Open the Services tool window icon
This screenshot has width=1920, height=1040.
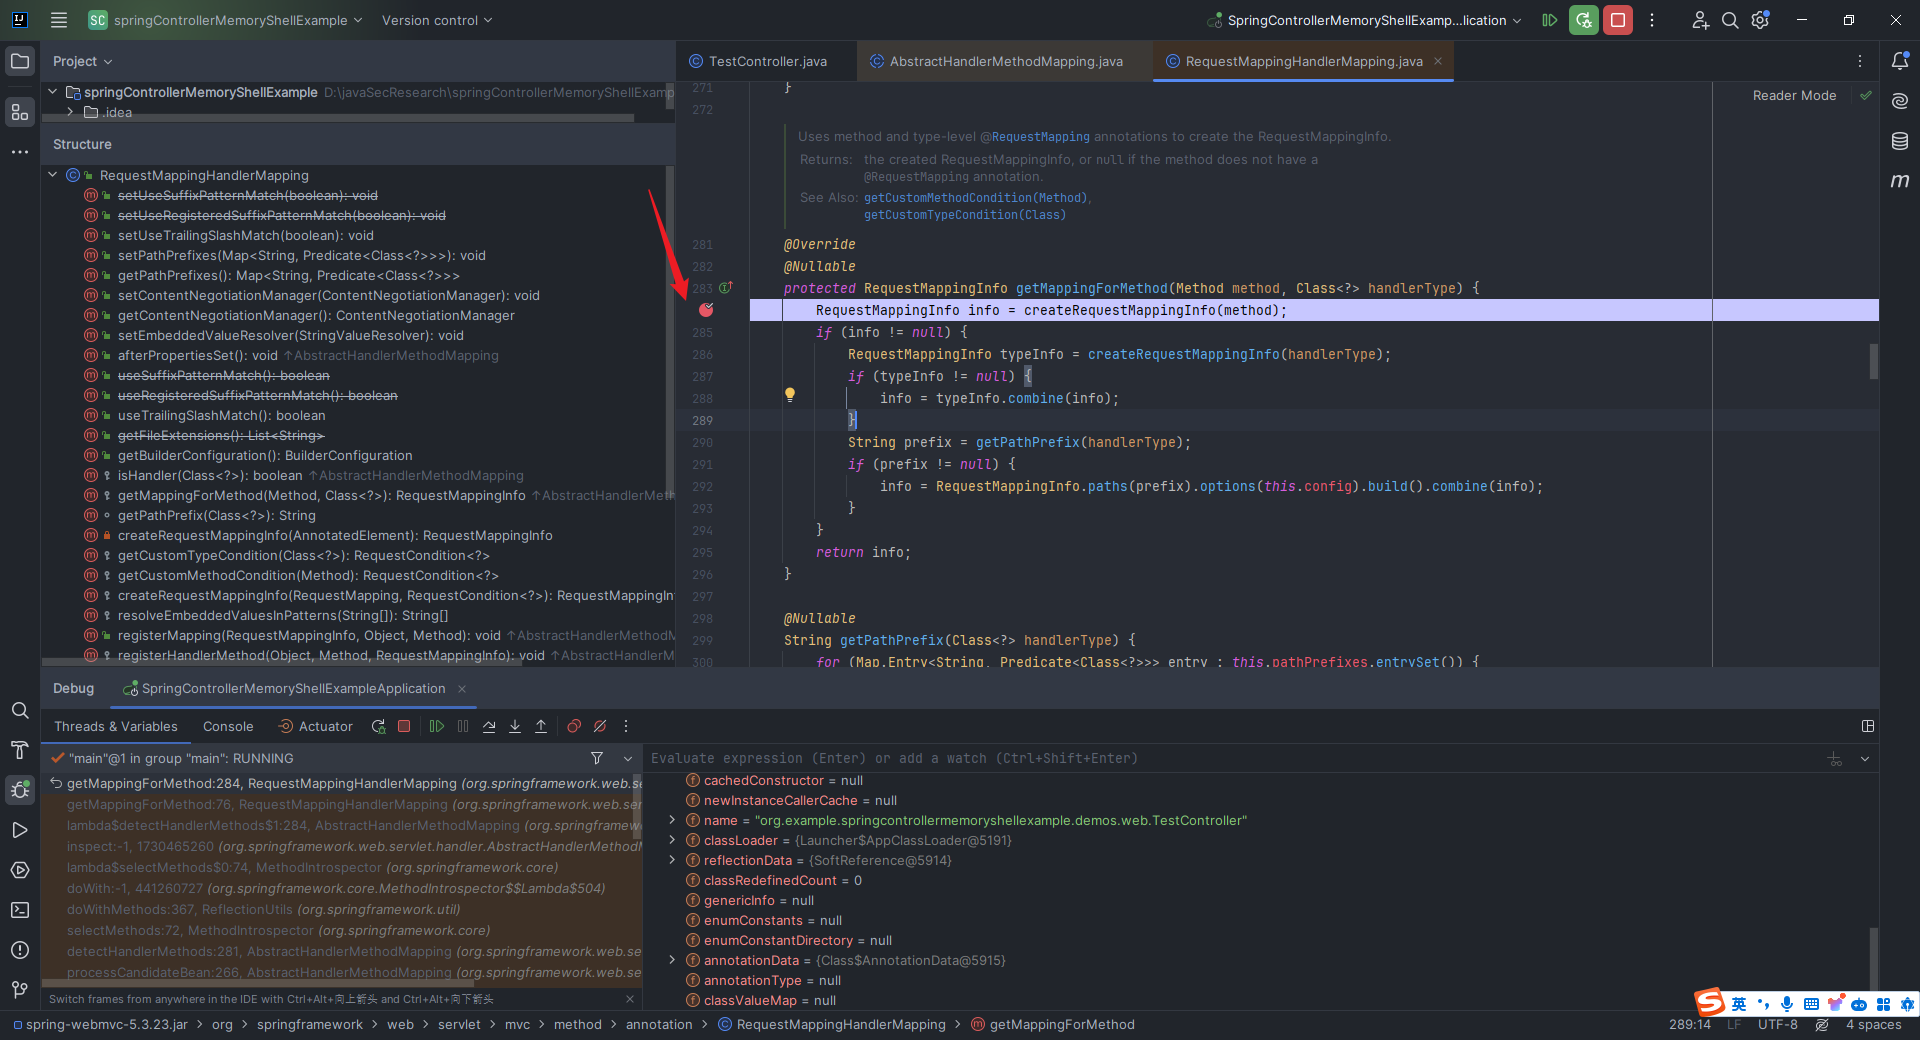tap(20, 870)
